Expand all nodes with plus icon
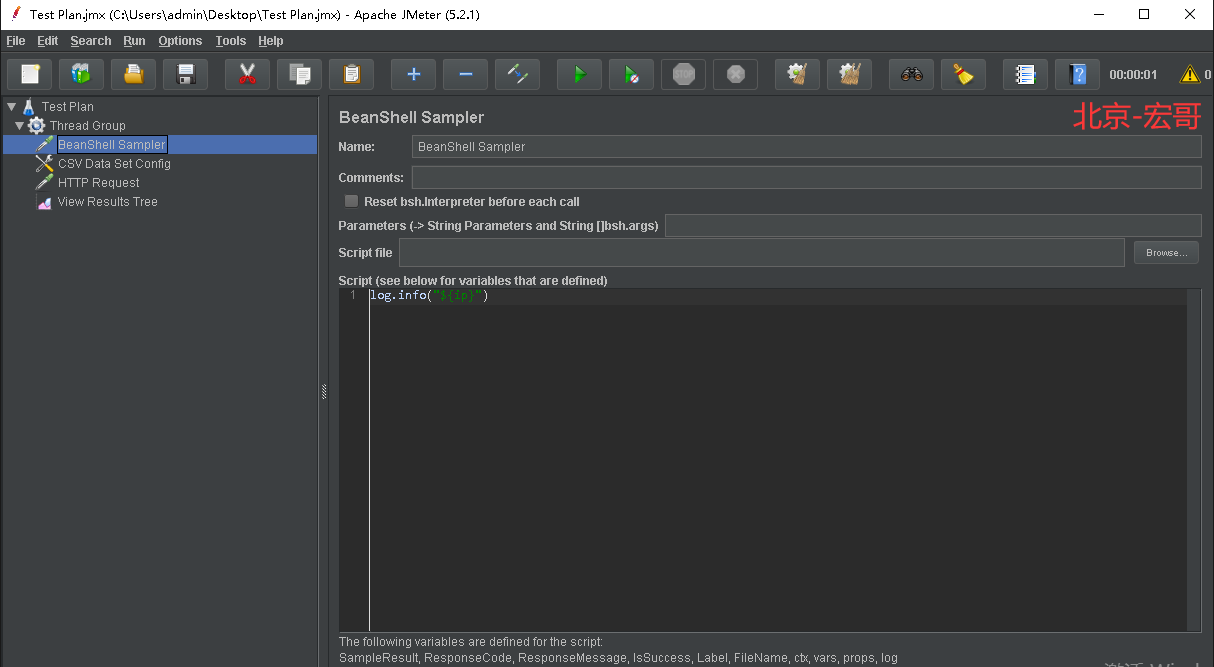Screen dimensions: 1214x667 (x=414, y=74)
